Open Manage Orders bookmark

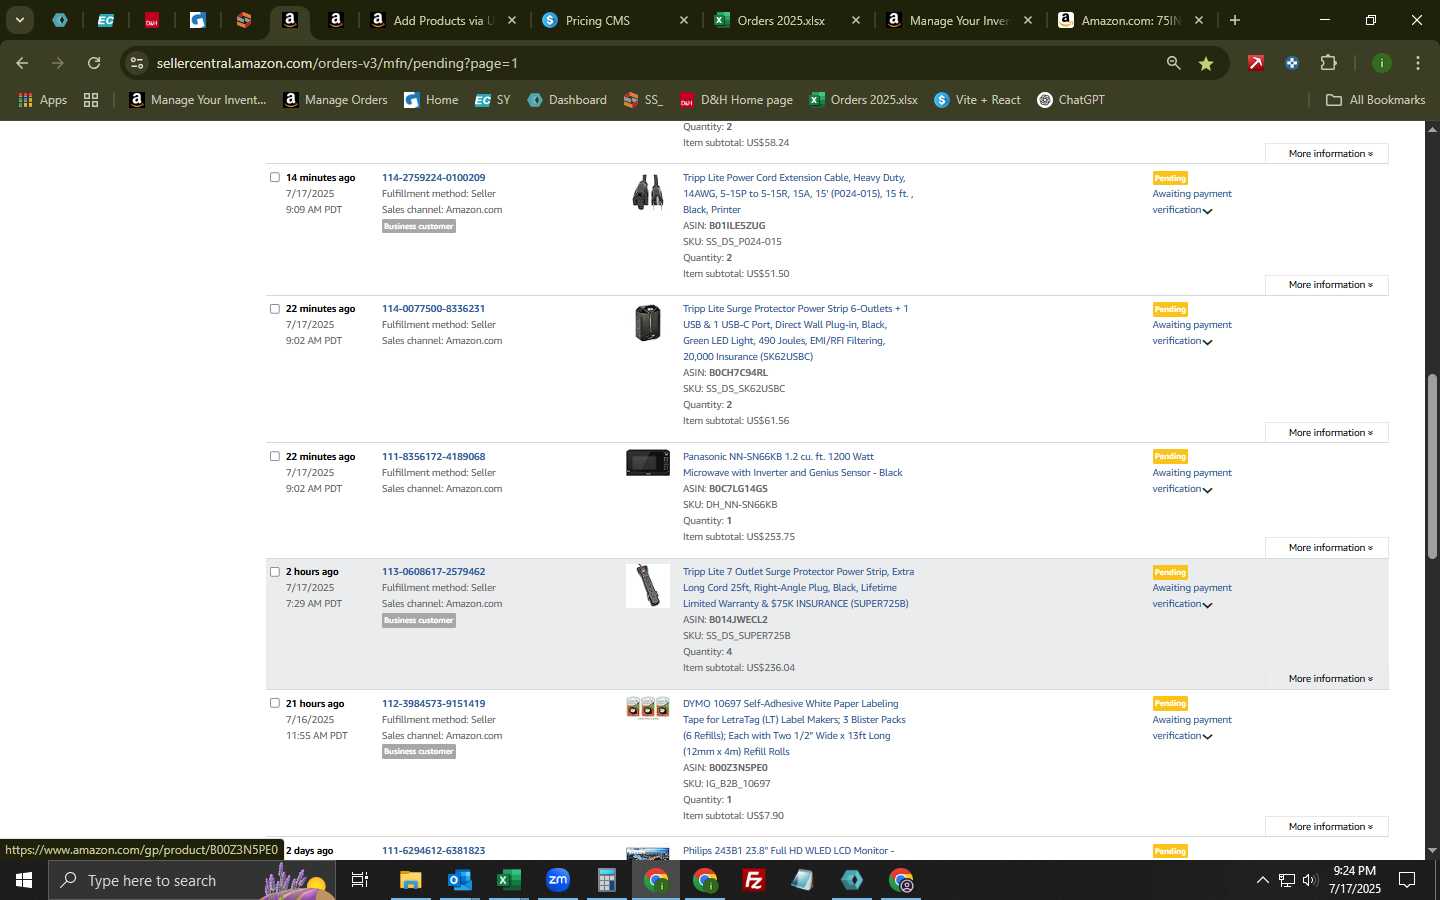click(x=335, y=100)
